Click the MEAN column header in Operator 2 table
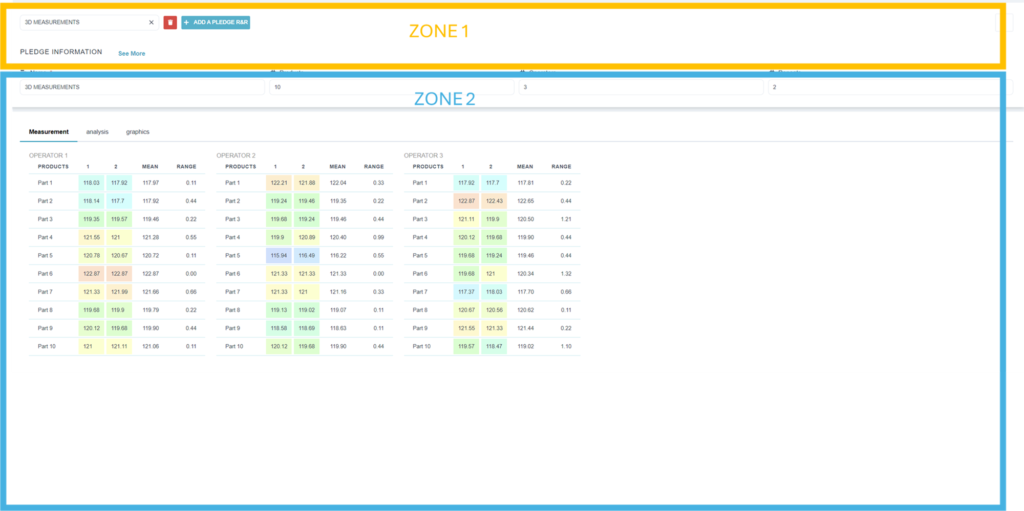Viewport: 1024px width, 511px height. [x=338, y=167]
